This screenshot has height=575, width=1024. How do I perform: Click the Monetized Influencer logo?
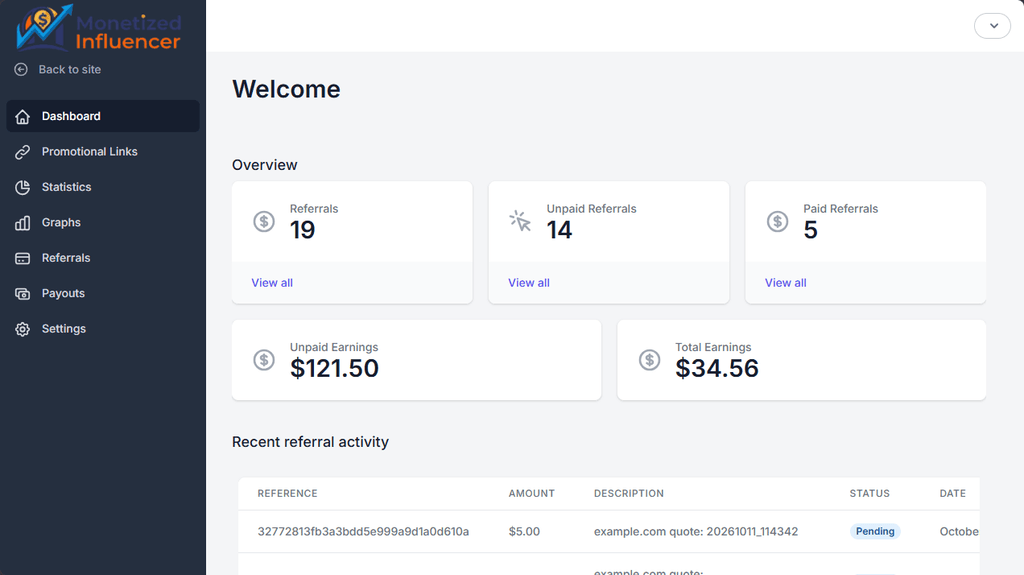coord(99,27)
